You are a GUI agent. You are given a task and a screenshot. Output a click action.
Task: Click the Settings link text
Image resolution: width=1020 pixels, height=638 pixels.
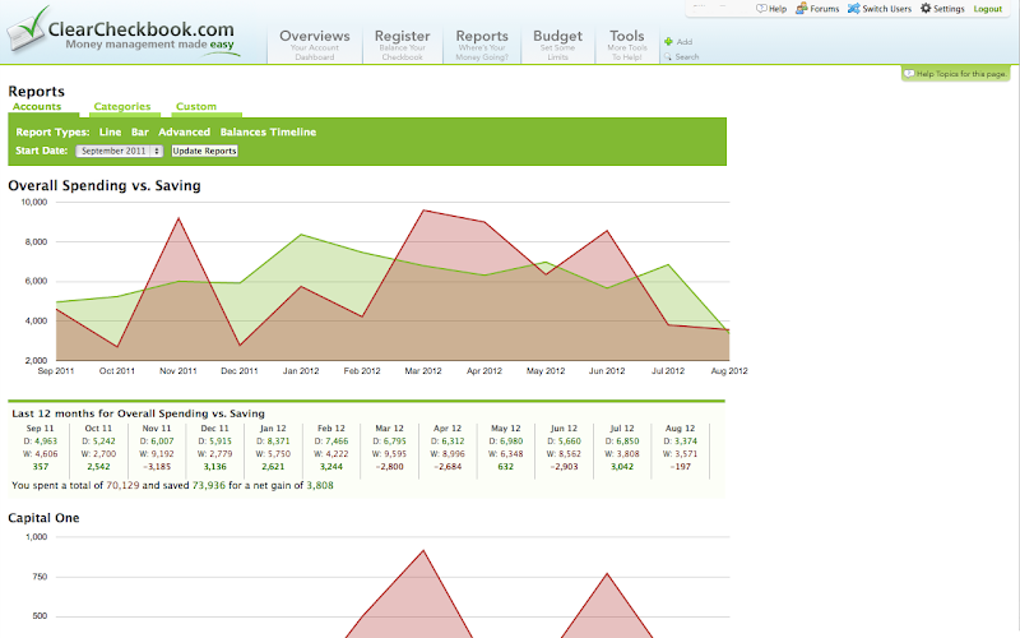pos(948,9)
